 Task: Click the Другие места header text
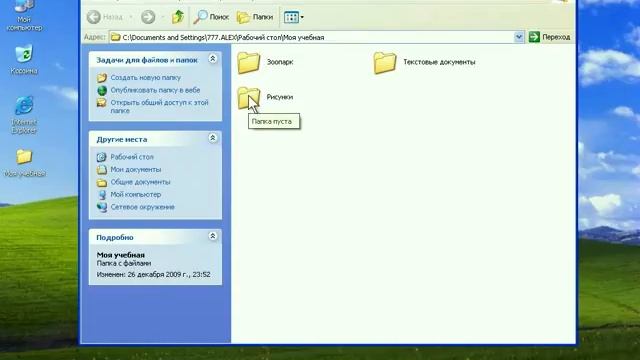(122, 139)
